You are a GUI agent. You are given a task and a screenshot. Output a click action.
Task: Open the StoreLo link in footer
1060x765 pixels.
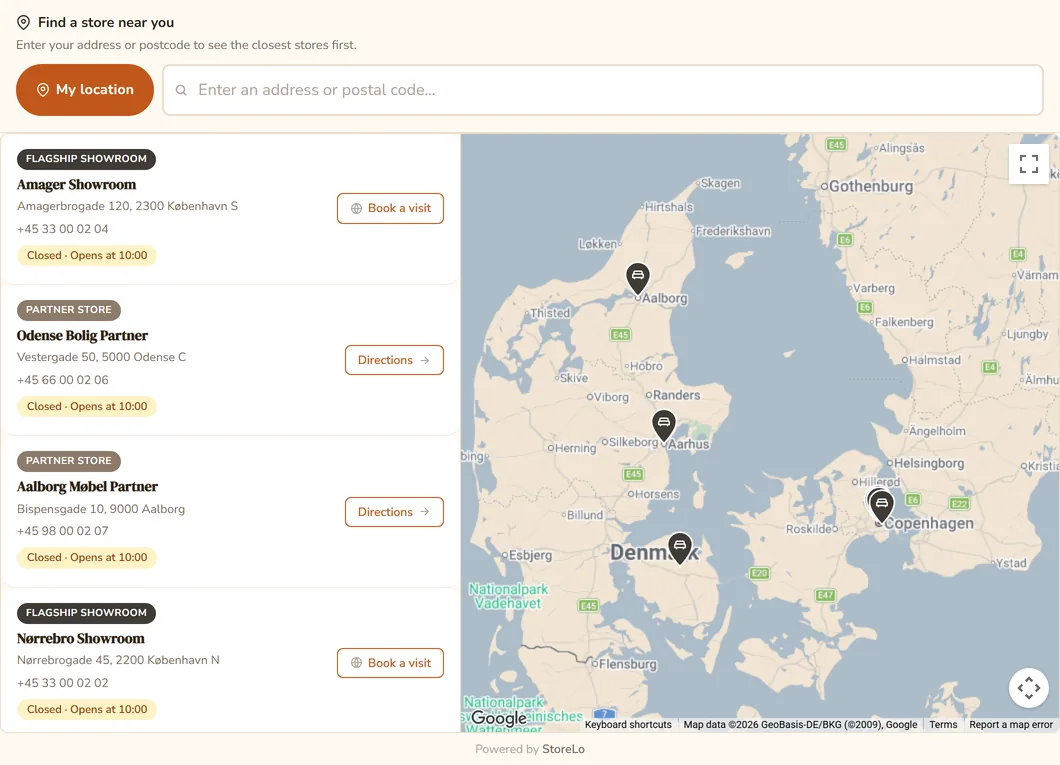click(x=563, y=749)
